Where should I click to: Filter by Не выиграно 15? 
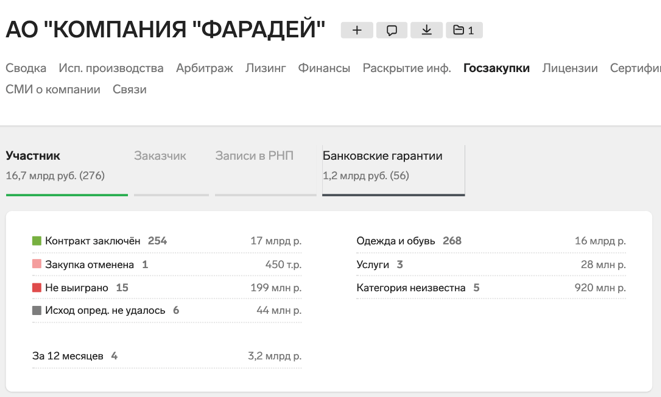(167, 287)
